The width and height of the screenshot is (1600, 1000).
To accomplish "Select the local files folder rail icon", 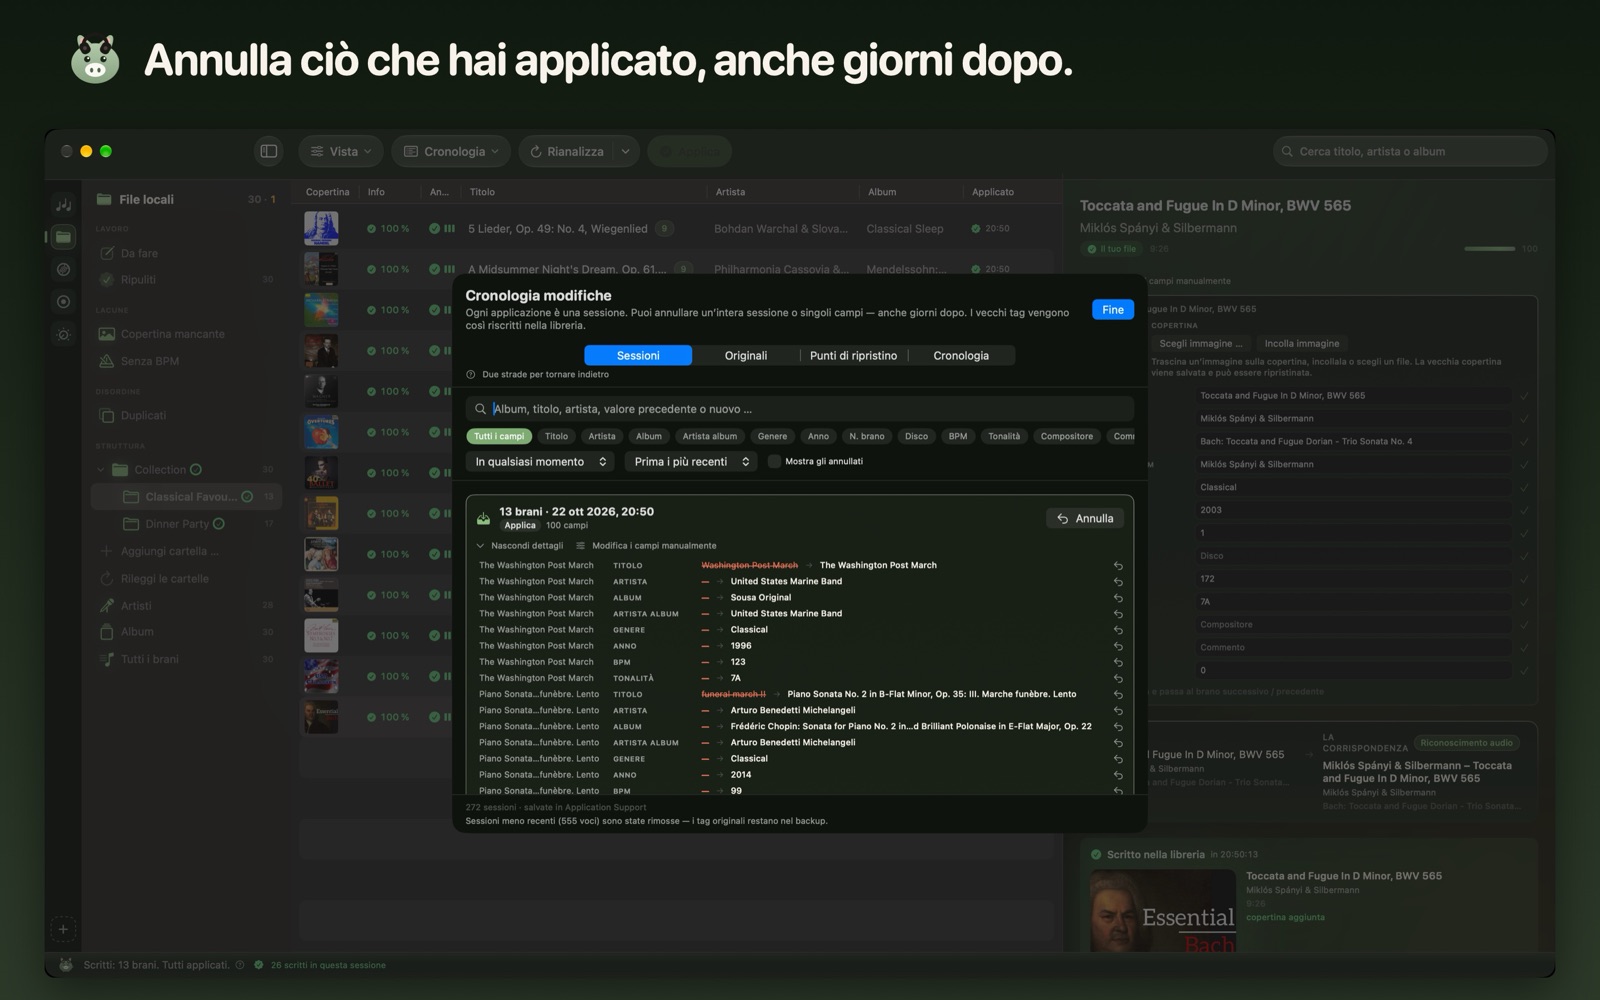I will 63,237.
